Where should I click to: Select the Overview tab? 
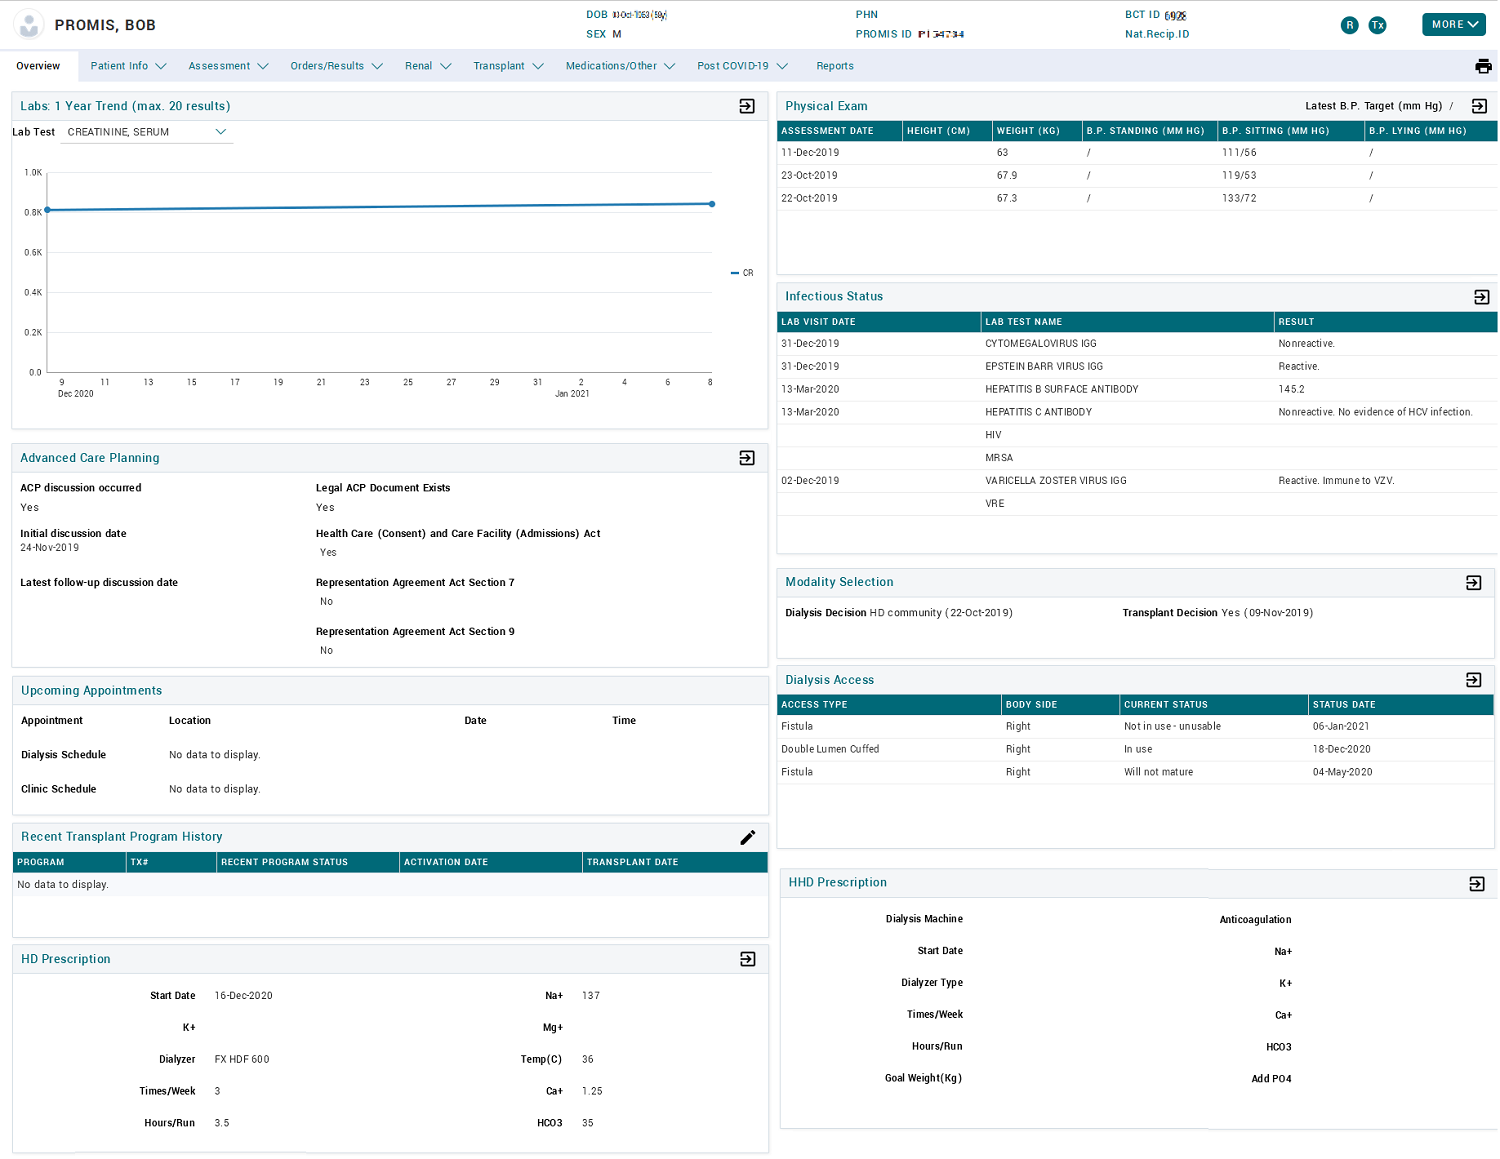[x=38, y=66]
